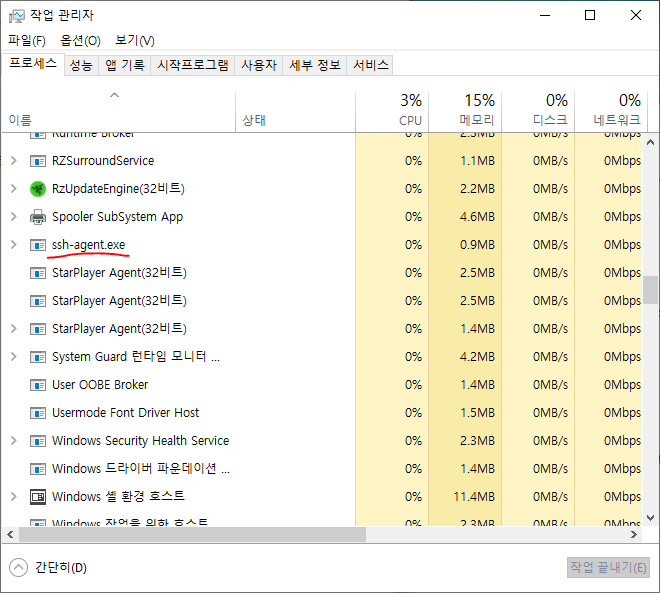Minimize the 작업 관리자 window
Image resolution: width=660 pixels, height=593 pixels.
tap(545, 16)
